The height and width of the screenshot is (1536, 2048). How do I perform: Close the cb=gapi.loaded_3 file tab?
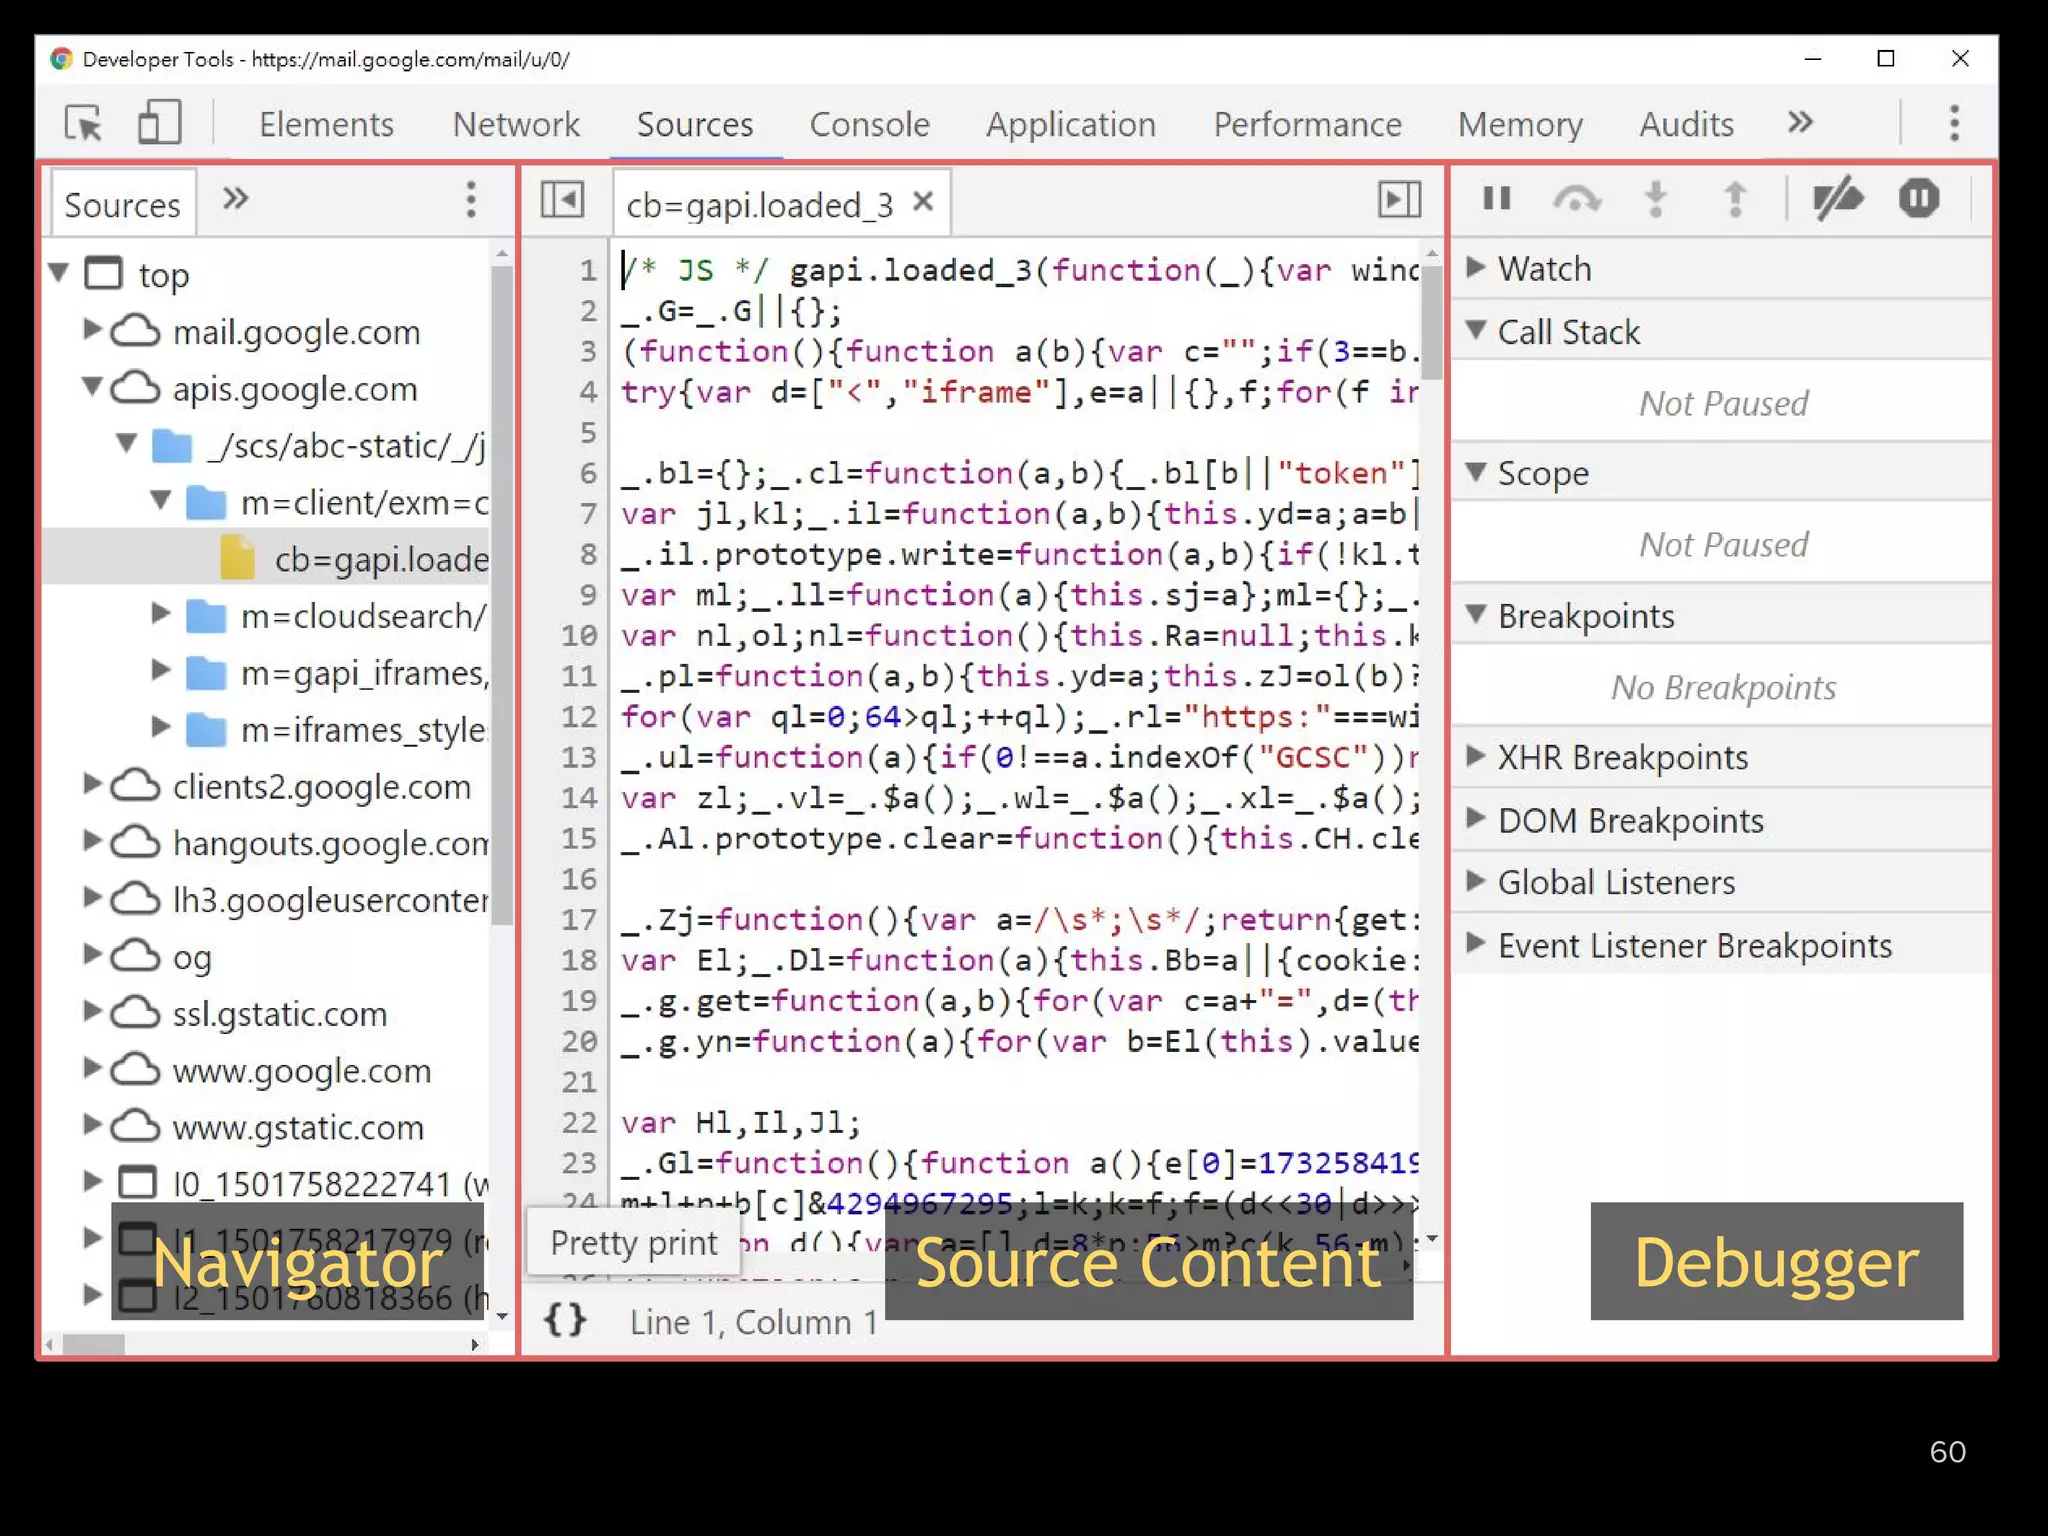point(923,202)
